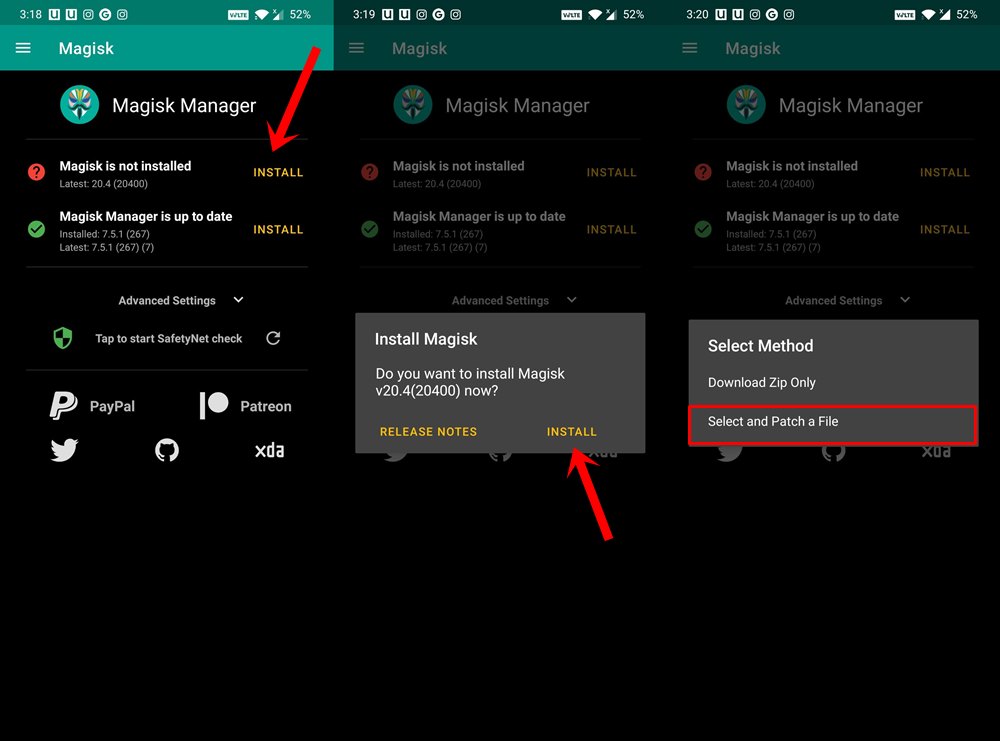The image size is (1000, 741).
Task: Tap 'Magisk Manager is up to date' text, first screen
Action: pyautogui.click(x=145, y=216)
